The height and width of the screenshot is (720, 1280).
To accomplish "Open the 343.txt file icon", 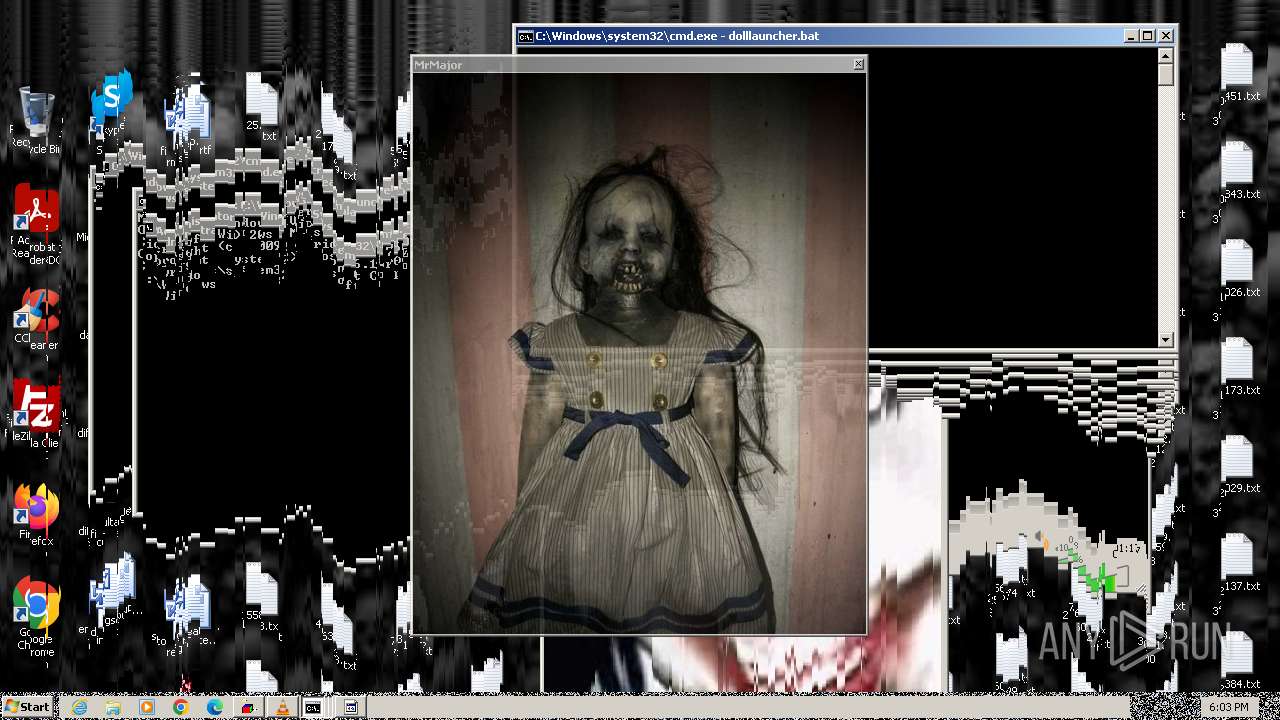I will [1238, 171].
